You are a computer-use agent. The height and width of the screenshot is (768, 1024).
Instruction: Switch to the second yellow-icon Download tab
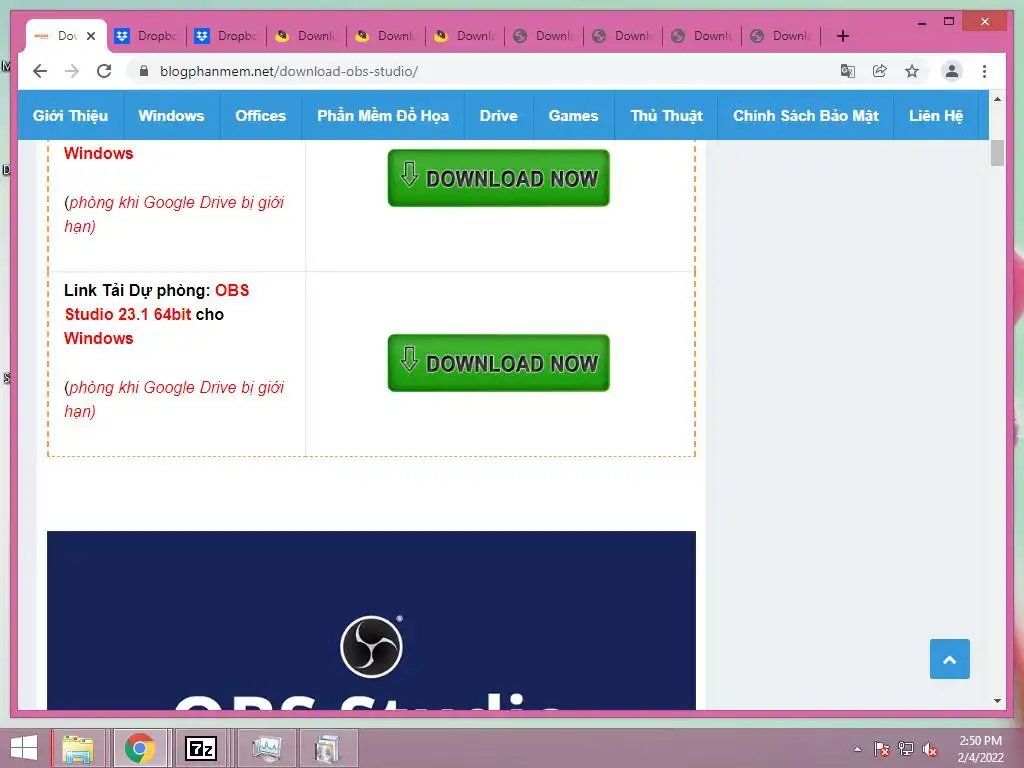386,36
